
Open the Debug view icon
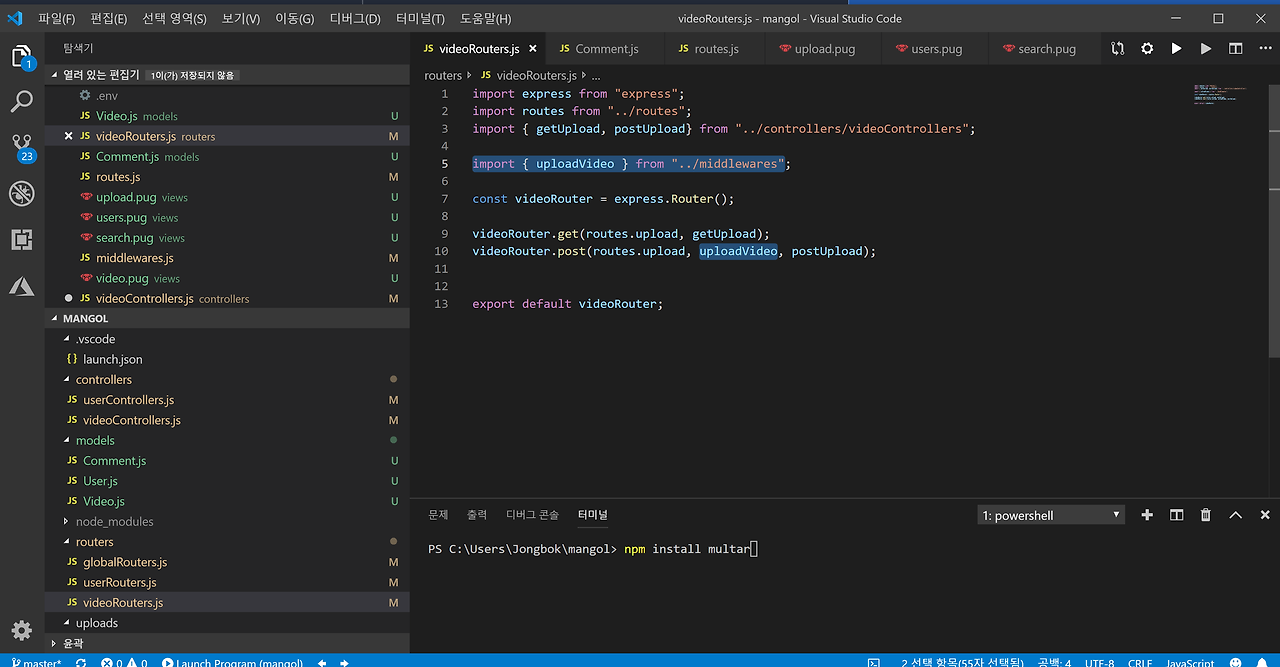click(x=22, y=194)
